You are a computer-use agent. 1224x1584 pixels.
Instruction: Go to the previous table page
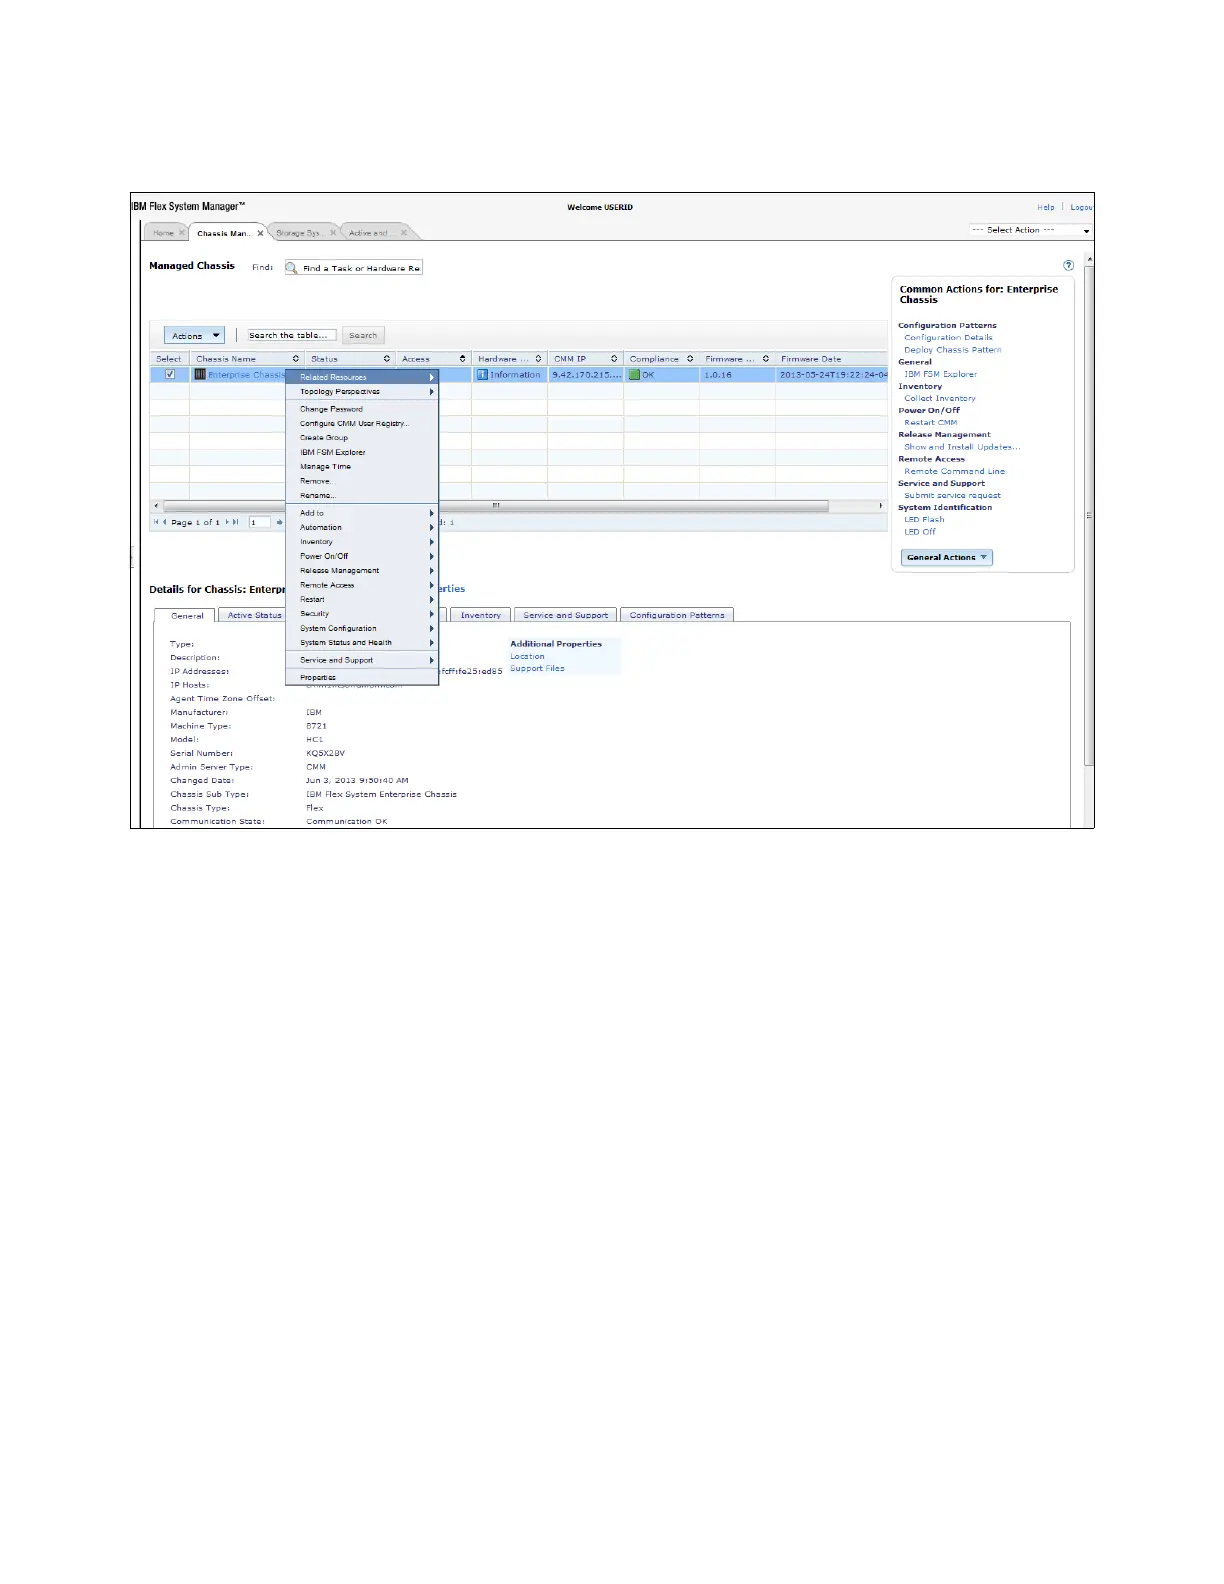(x=165, y=522)
